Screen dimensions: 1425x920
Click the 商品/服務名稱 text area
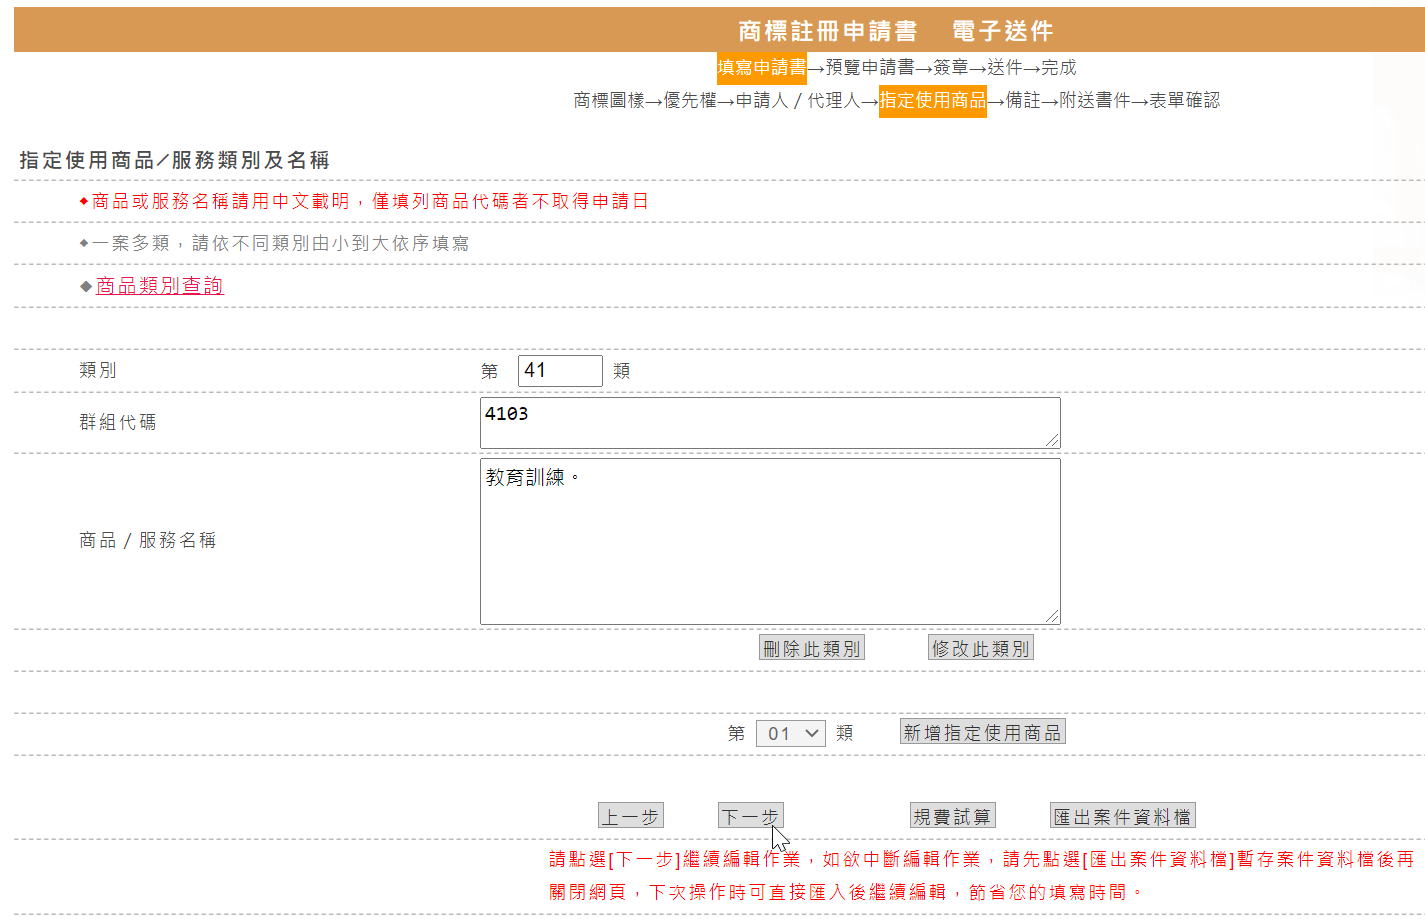770,541
